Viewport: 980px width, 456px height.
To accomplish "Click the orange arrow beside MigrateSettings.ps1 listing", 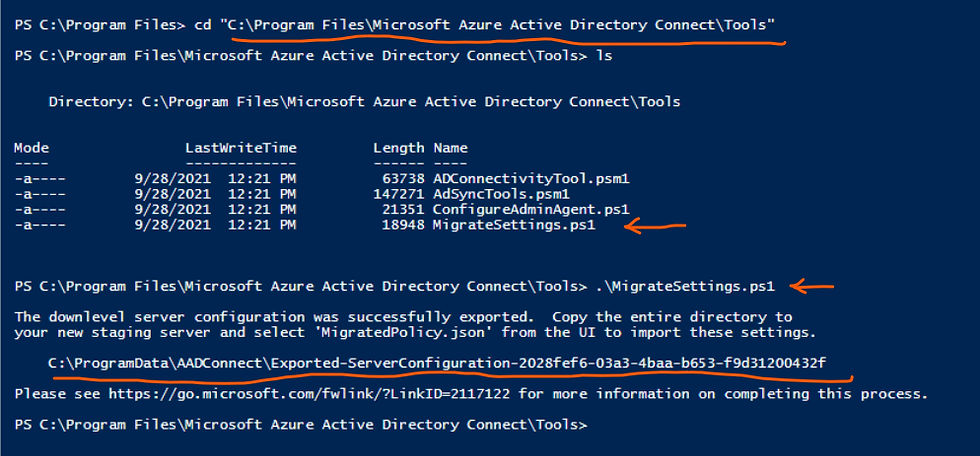I will coord(656,226).
